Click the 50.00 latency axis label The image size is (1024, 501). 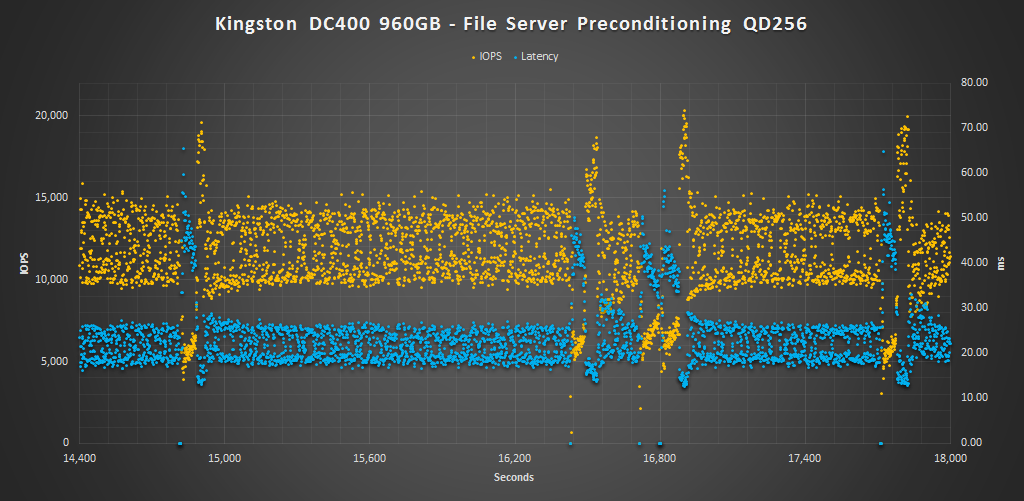[974, 217]
